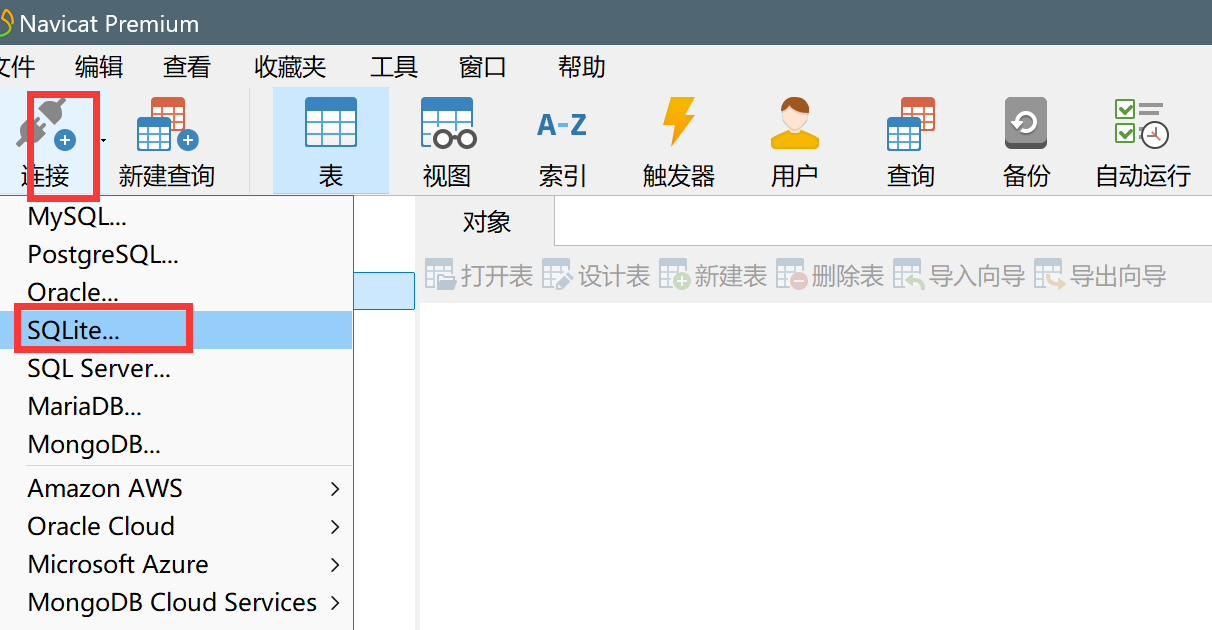1212x630 pixels.
Task: Open the 查看 menu
Action: click(x=187, y=67)
